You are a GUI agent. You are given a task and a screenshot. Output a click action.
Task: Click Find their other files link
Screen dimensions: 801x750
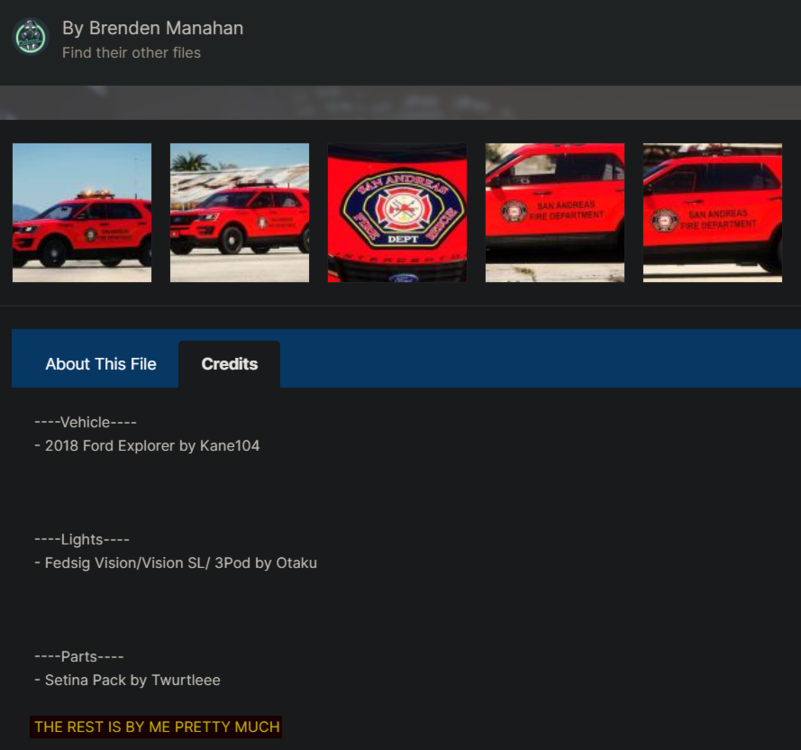131,53
